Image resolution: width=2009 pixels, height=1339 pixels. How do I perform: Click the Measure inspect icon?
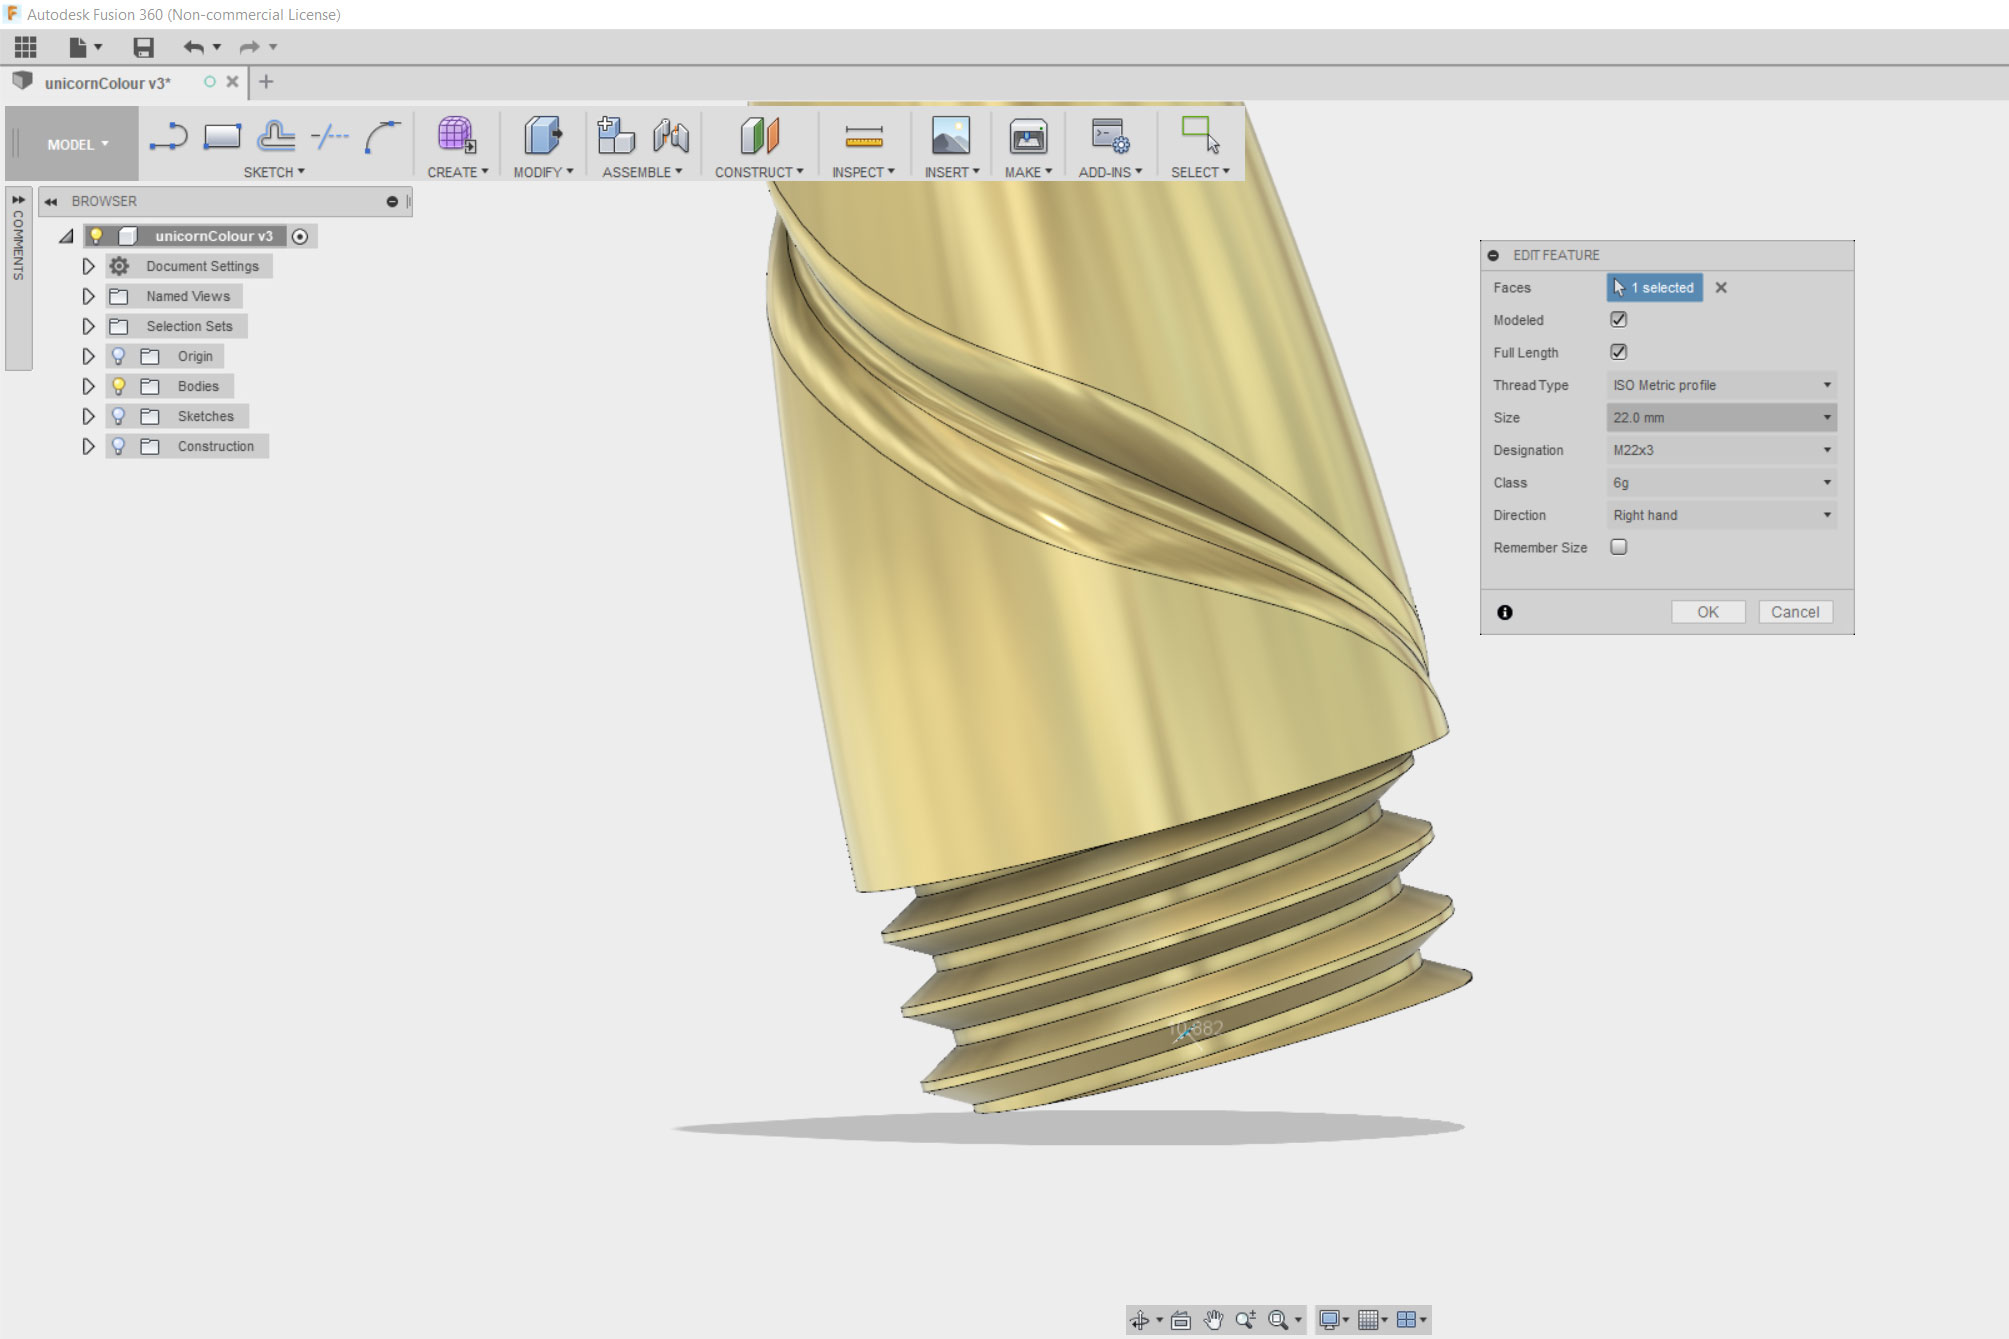(863, 136)
